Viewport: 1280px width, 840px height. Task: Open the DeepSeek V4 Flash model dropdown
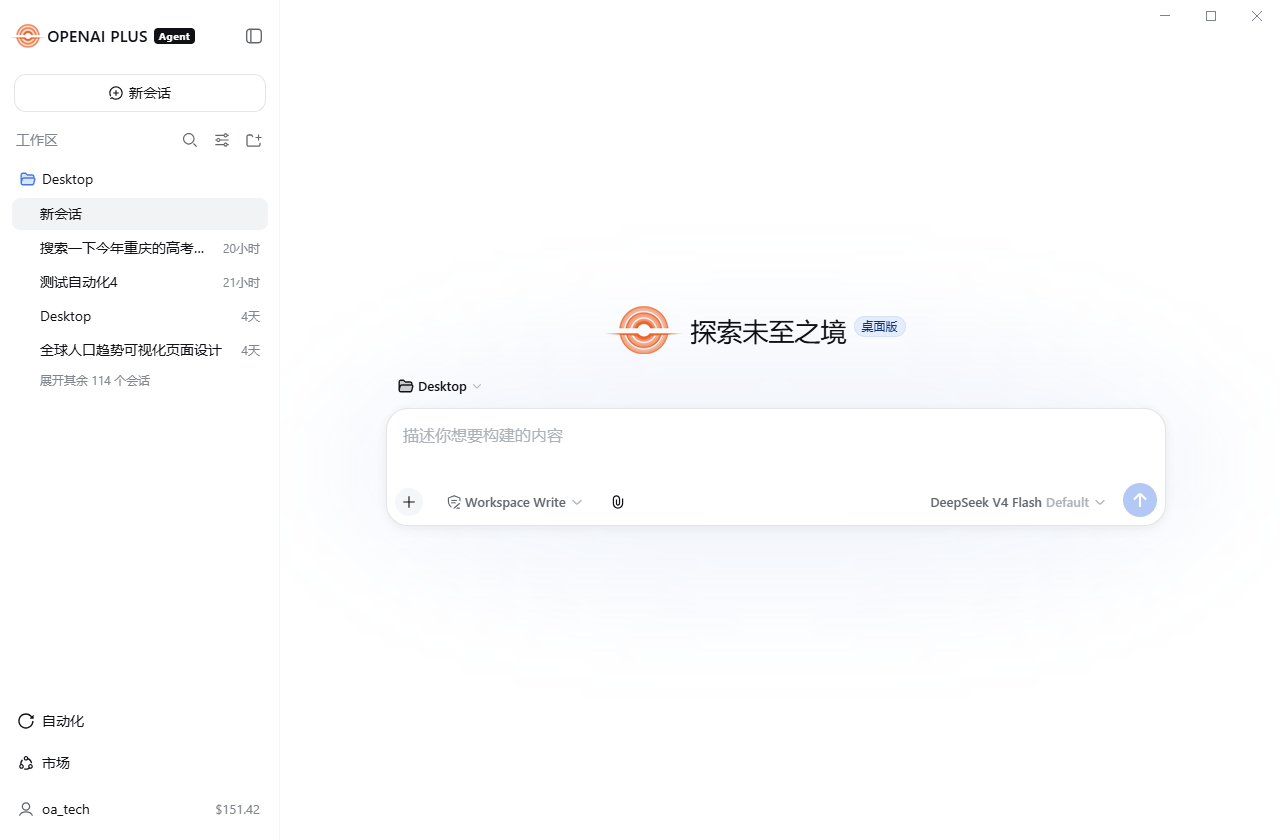click(1018, 502)
